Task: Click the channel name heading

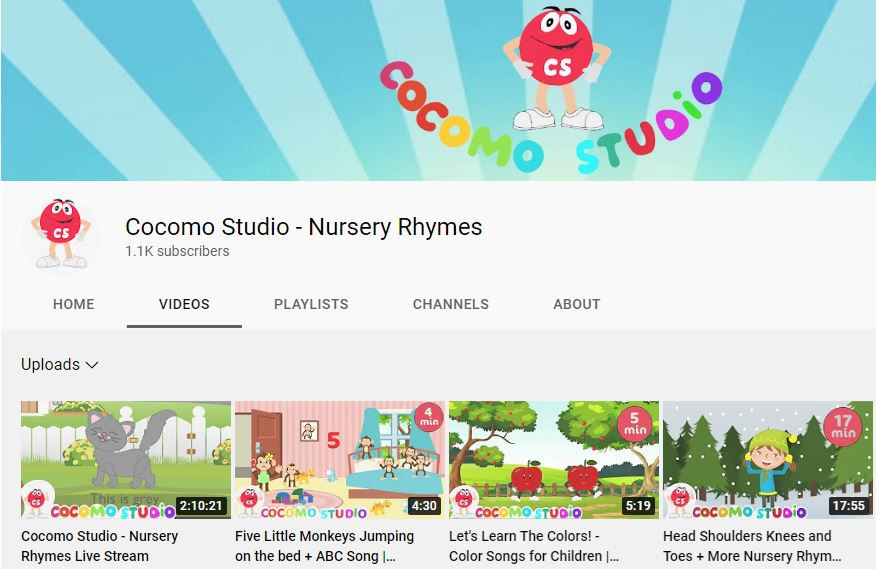Action: (x=303, y=227)
